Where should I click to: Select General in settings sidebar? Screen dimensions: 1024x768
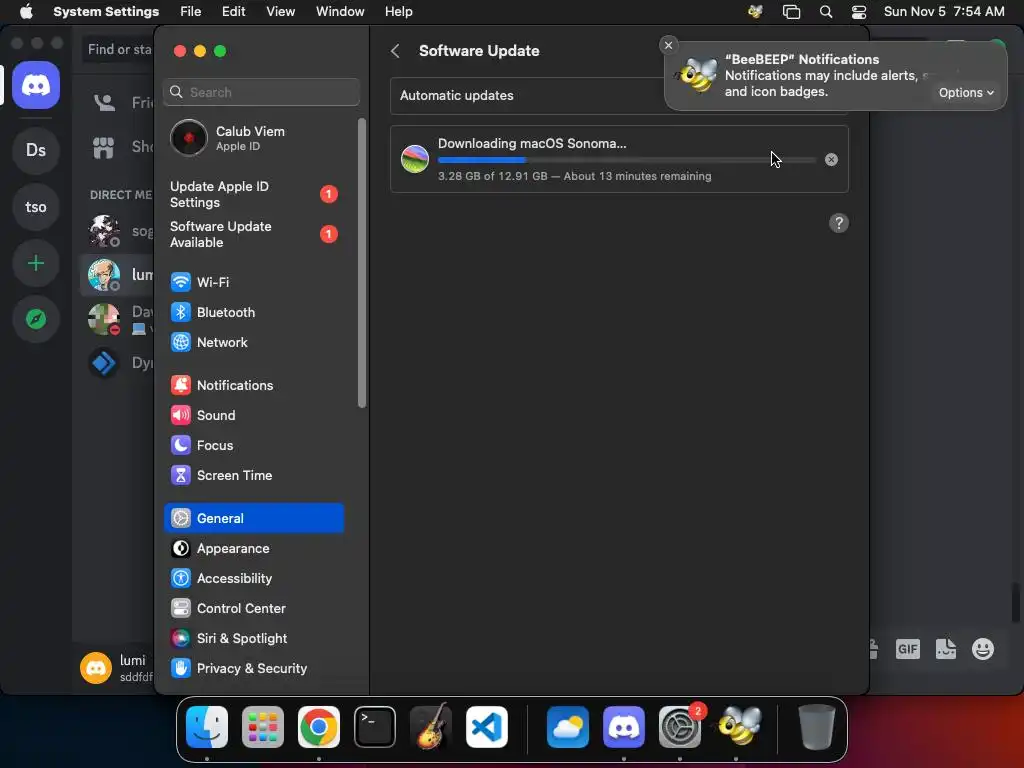pyautogui.click(x=253, y=519)
